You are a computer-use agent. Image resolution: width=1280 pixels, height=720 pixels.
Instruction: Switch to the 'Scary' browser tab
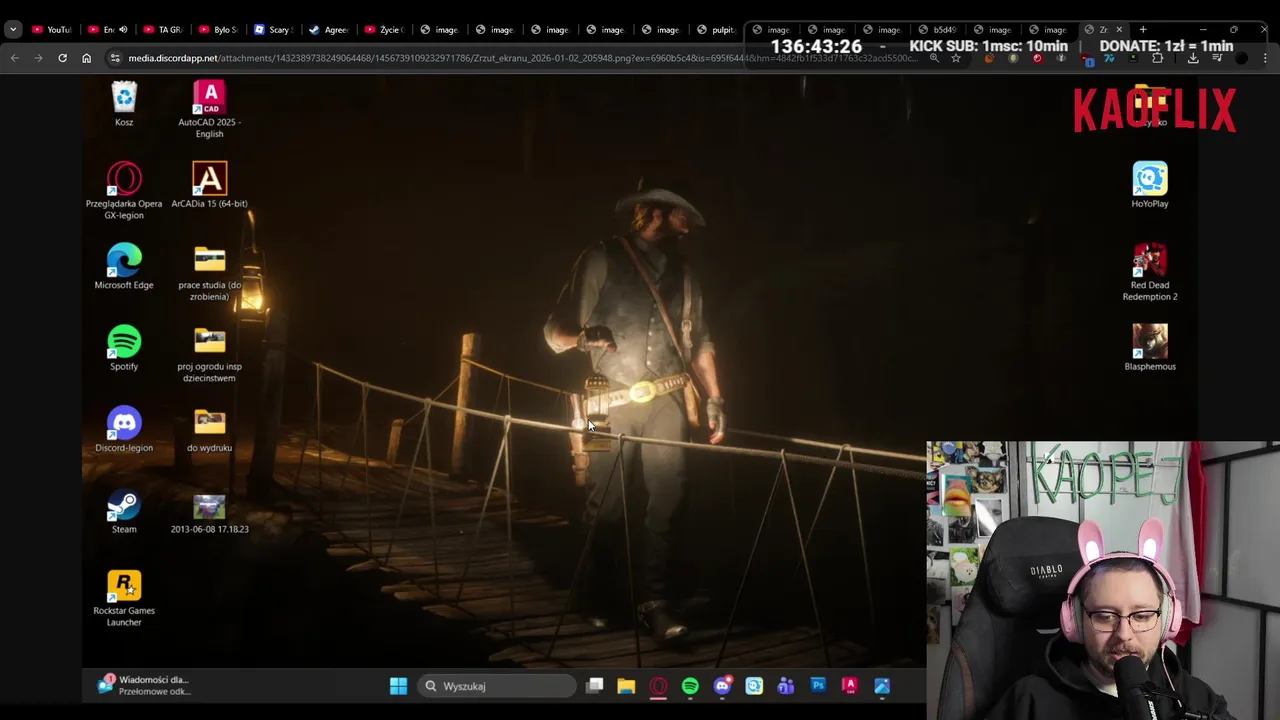click(x=273, y=29)
